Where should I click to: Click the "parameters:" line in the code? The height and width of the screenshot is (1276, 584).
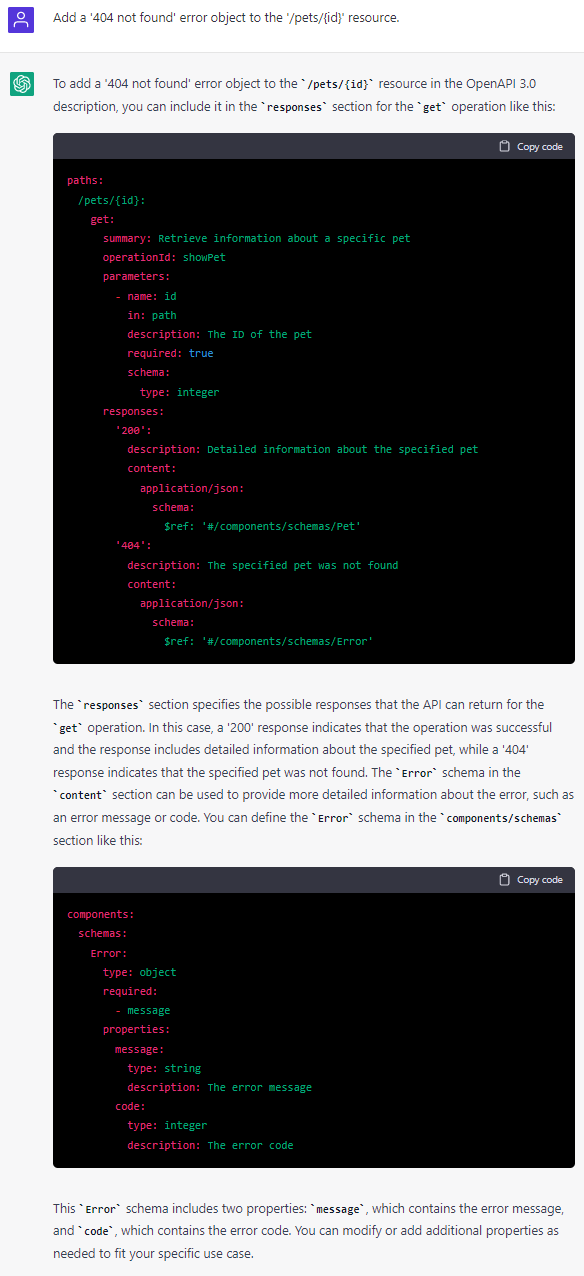coord(136,277)
